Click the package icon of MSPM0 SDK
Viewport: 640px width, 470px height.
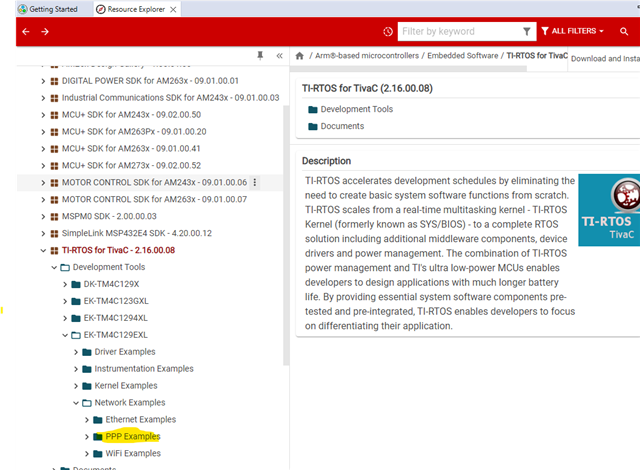point(54,217)
